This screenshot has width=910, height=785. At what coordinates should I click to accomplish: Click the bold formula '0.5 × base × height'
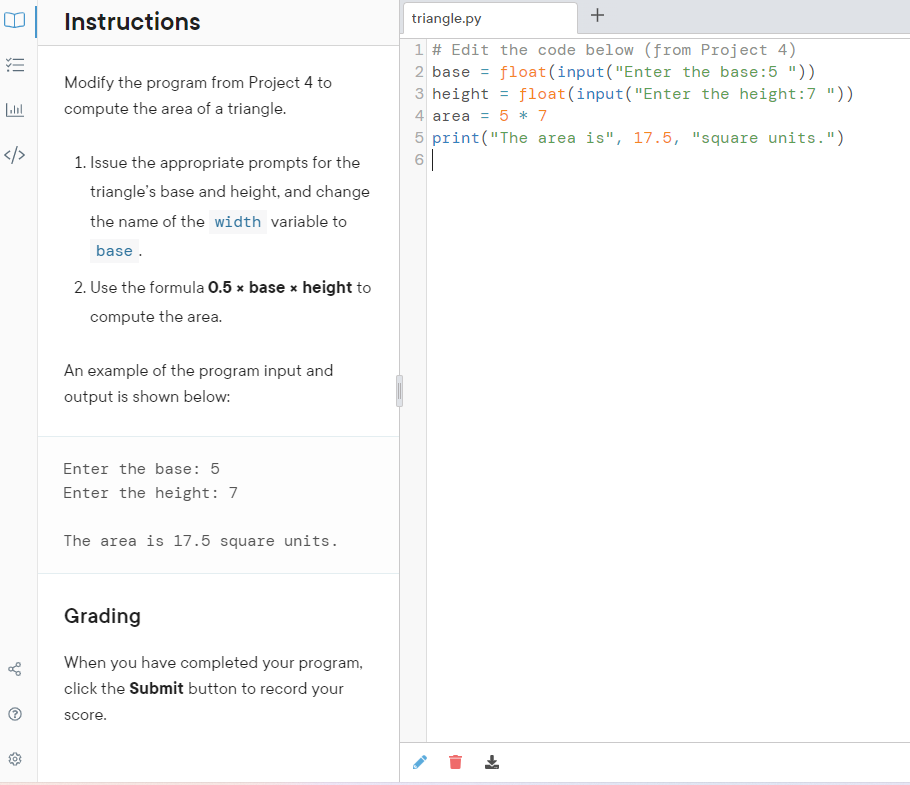280,288
